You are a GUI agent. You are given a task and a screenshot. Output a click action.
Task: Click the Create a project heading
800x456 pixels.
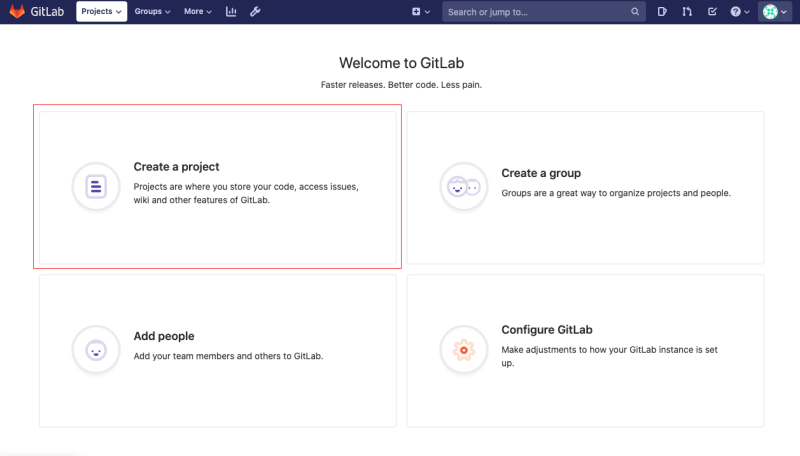click(x=176, y=167)
